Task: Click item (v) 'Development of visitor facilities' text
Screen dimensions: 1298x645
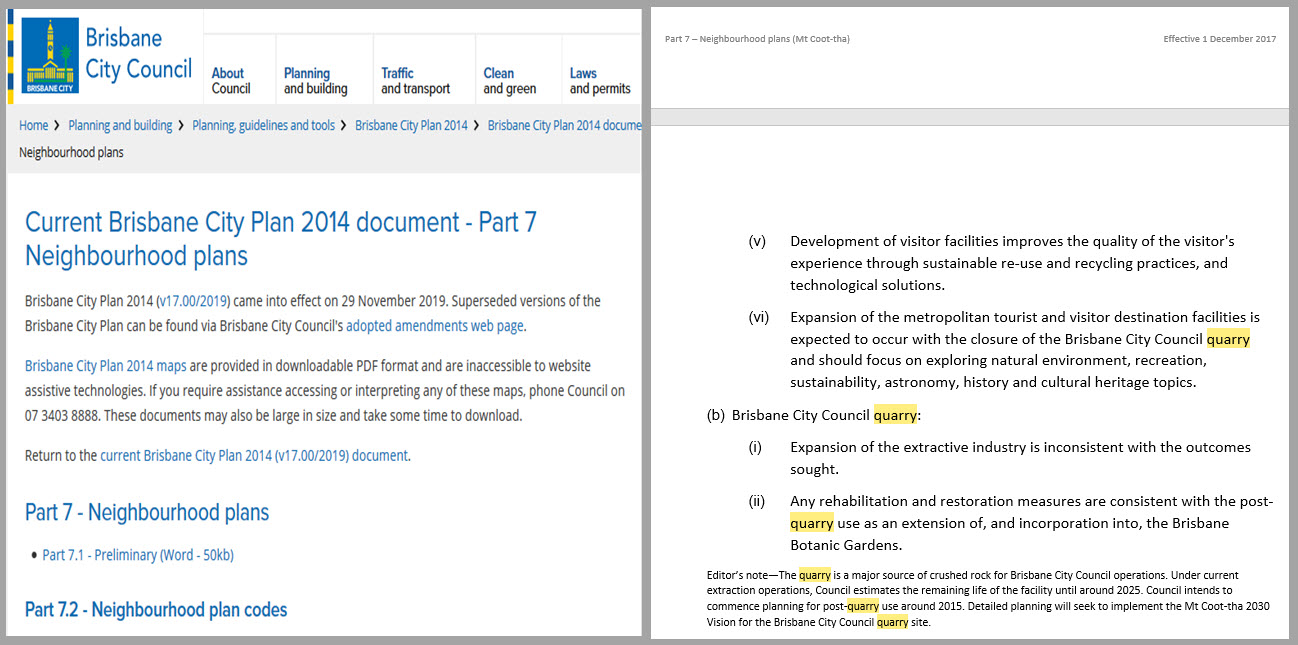Action: [1012, 263]
